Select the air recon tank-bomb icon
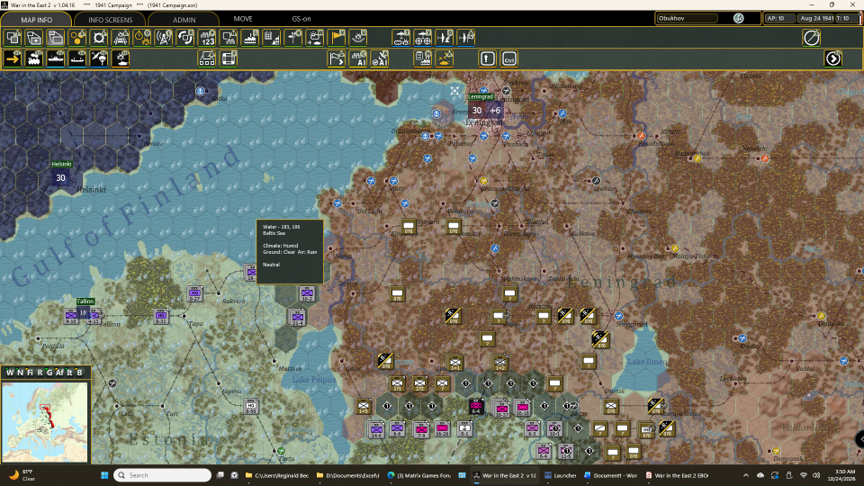This screenshot has width=864, height=486. point(401,37)
